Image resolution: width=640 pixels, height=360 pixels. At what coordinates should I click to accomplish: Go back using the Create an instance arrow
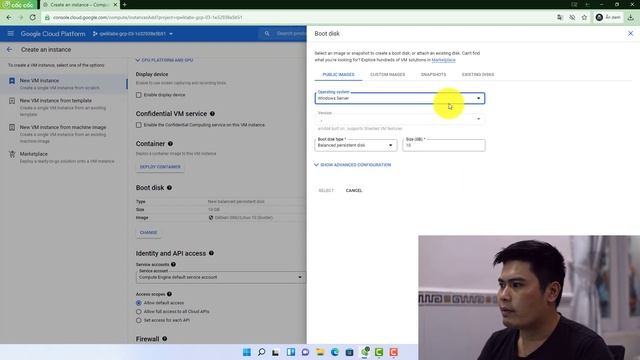click(9, 49)
